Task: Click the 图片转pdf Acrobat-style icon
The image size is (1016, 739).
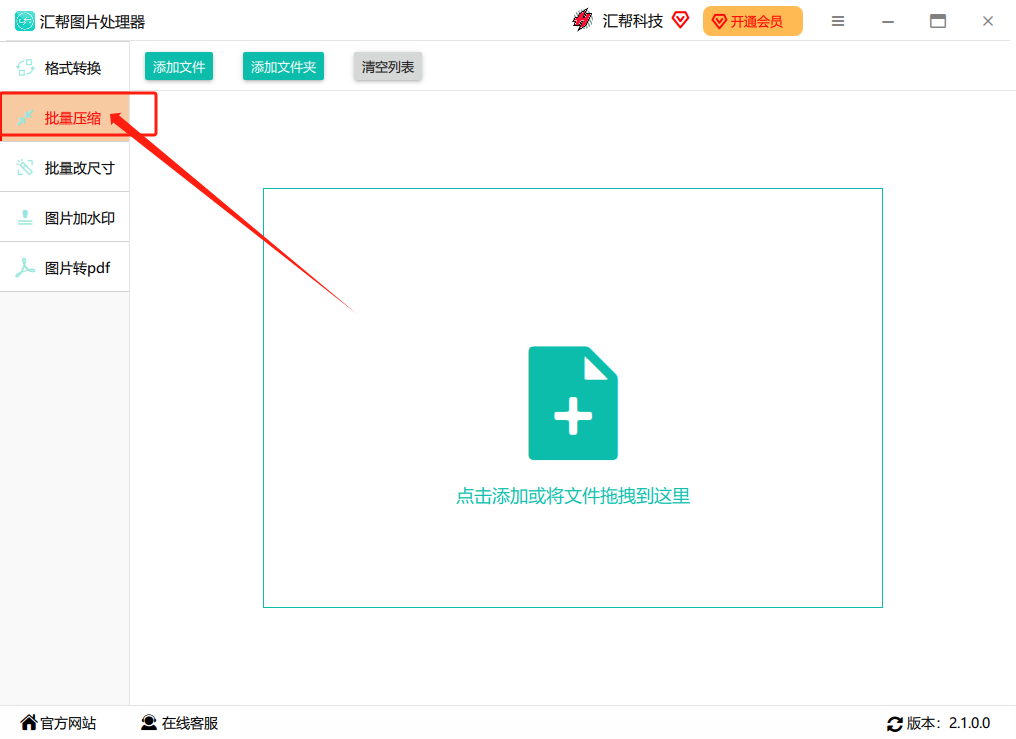Action: point(25,267)
